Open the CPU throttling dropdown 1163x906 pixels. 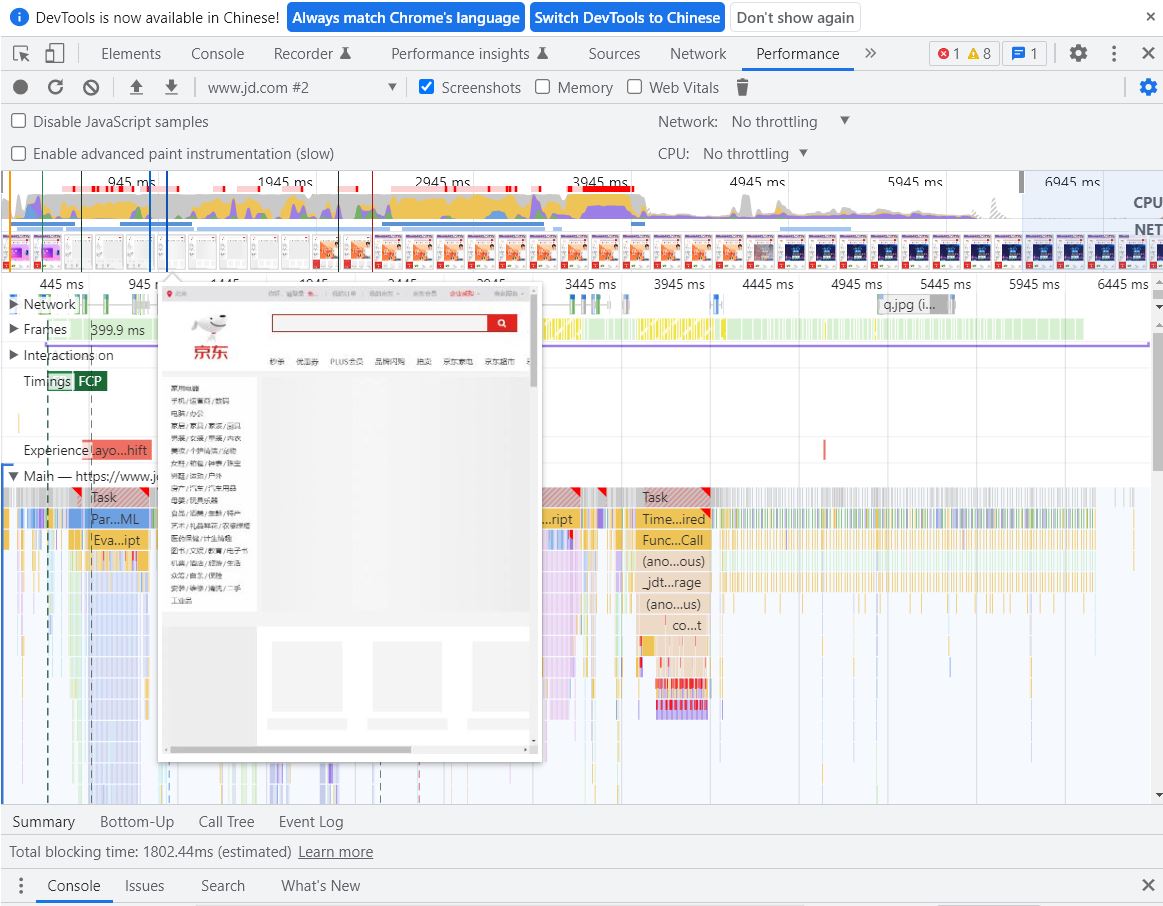pyautogui.click(x=755, y=154)
